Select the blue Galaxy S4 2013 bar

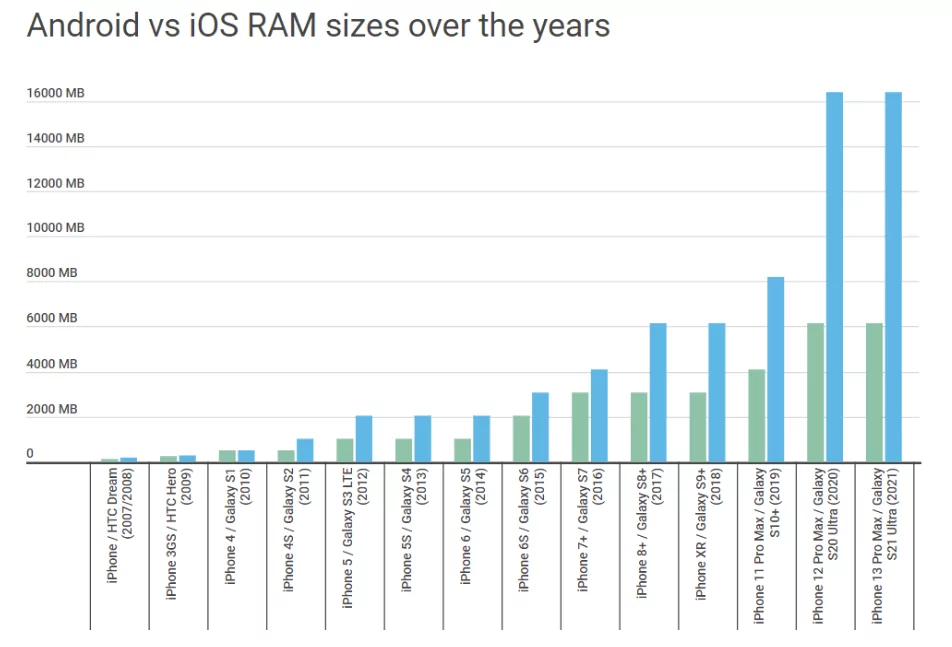click(422, 439)
